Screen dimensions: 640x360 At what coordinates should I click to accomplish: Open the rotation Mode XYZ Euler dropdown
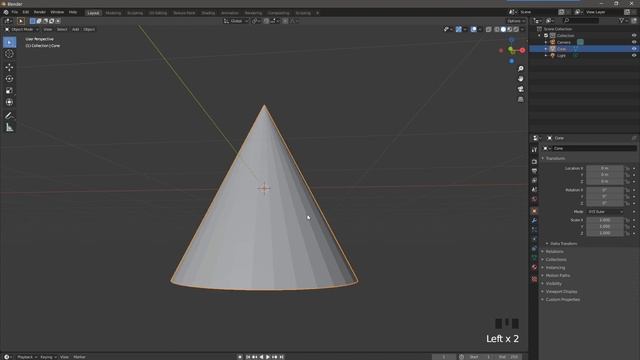point(606,212)
